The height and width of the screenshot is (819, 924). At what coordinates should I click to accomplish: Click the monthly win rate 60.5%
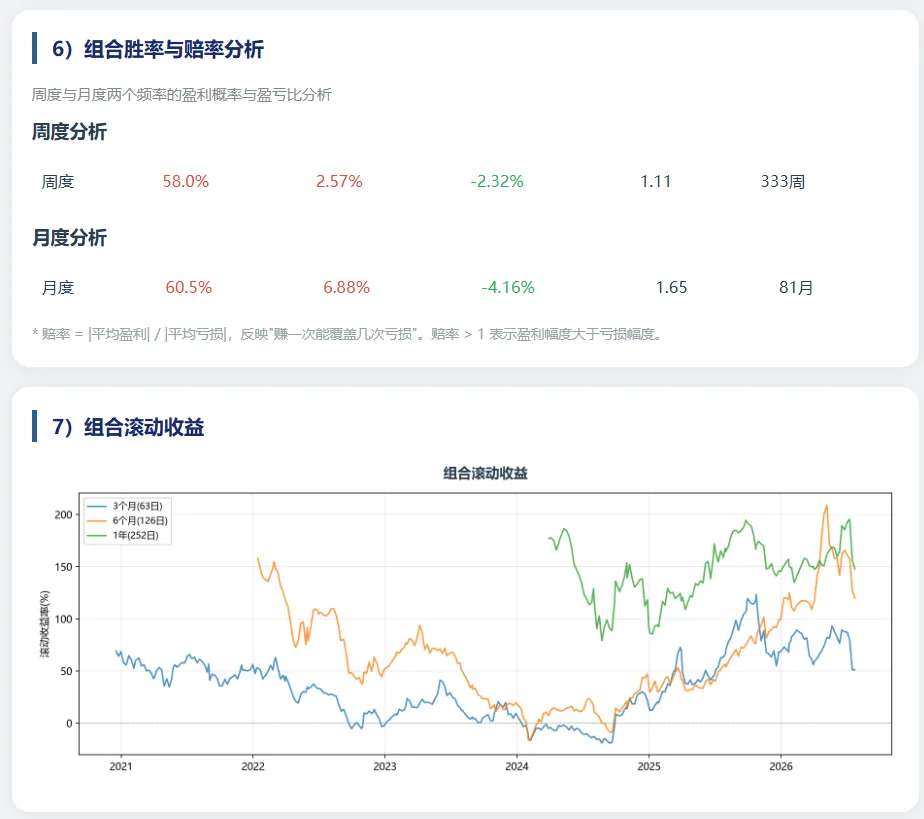(189, 288)
